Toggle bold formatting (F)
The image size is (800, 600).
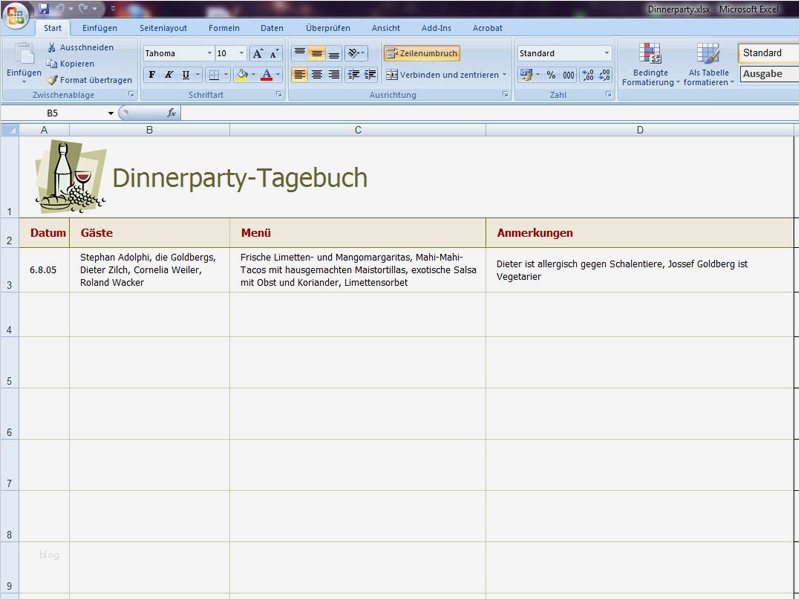pyautogui.click(x=152, y=75)
